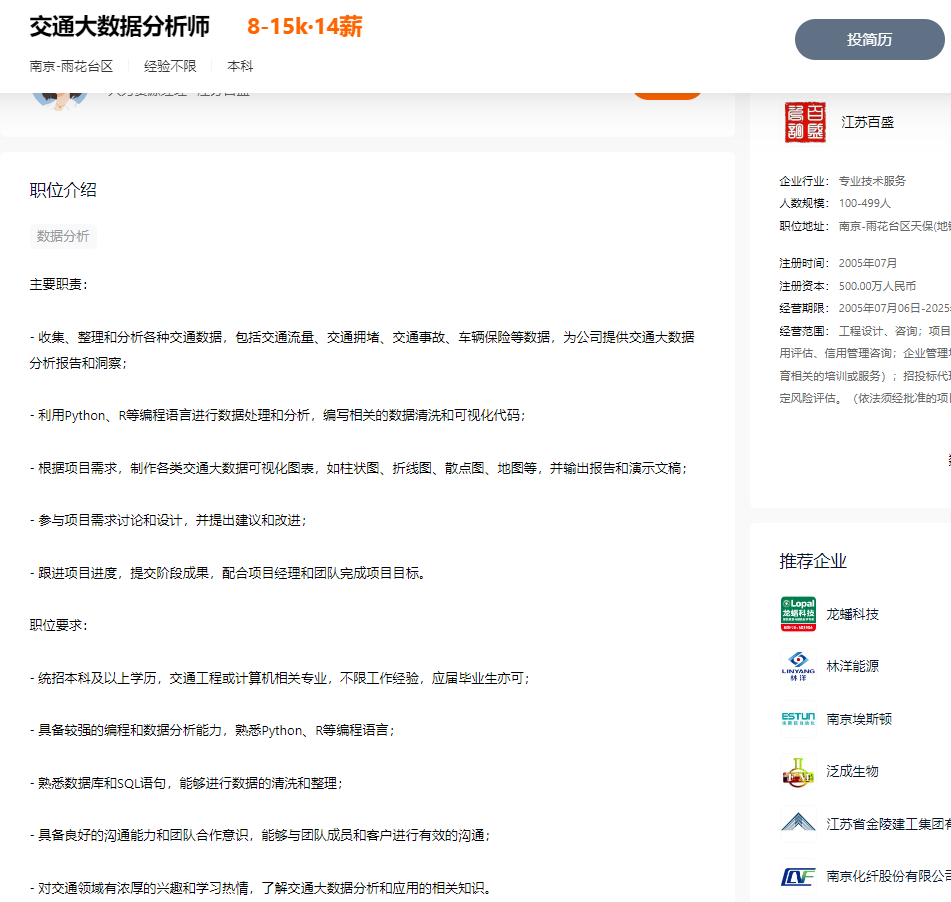The width and height of the screenshot is (951, 902).
Task: Click the 推荐企业 section heading
Action: coord(813,561)
